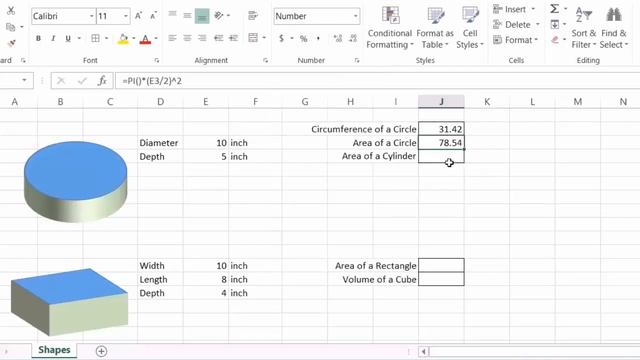Click AutoSum sigma icon
Screen dimensions: 640x360
(554, 9)
